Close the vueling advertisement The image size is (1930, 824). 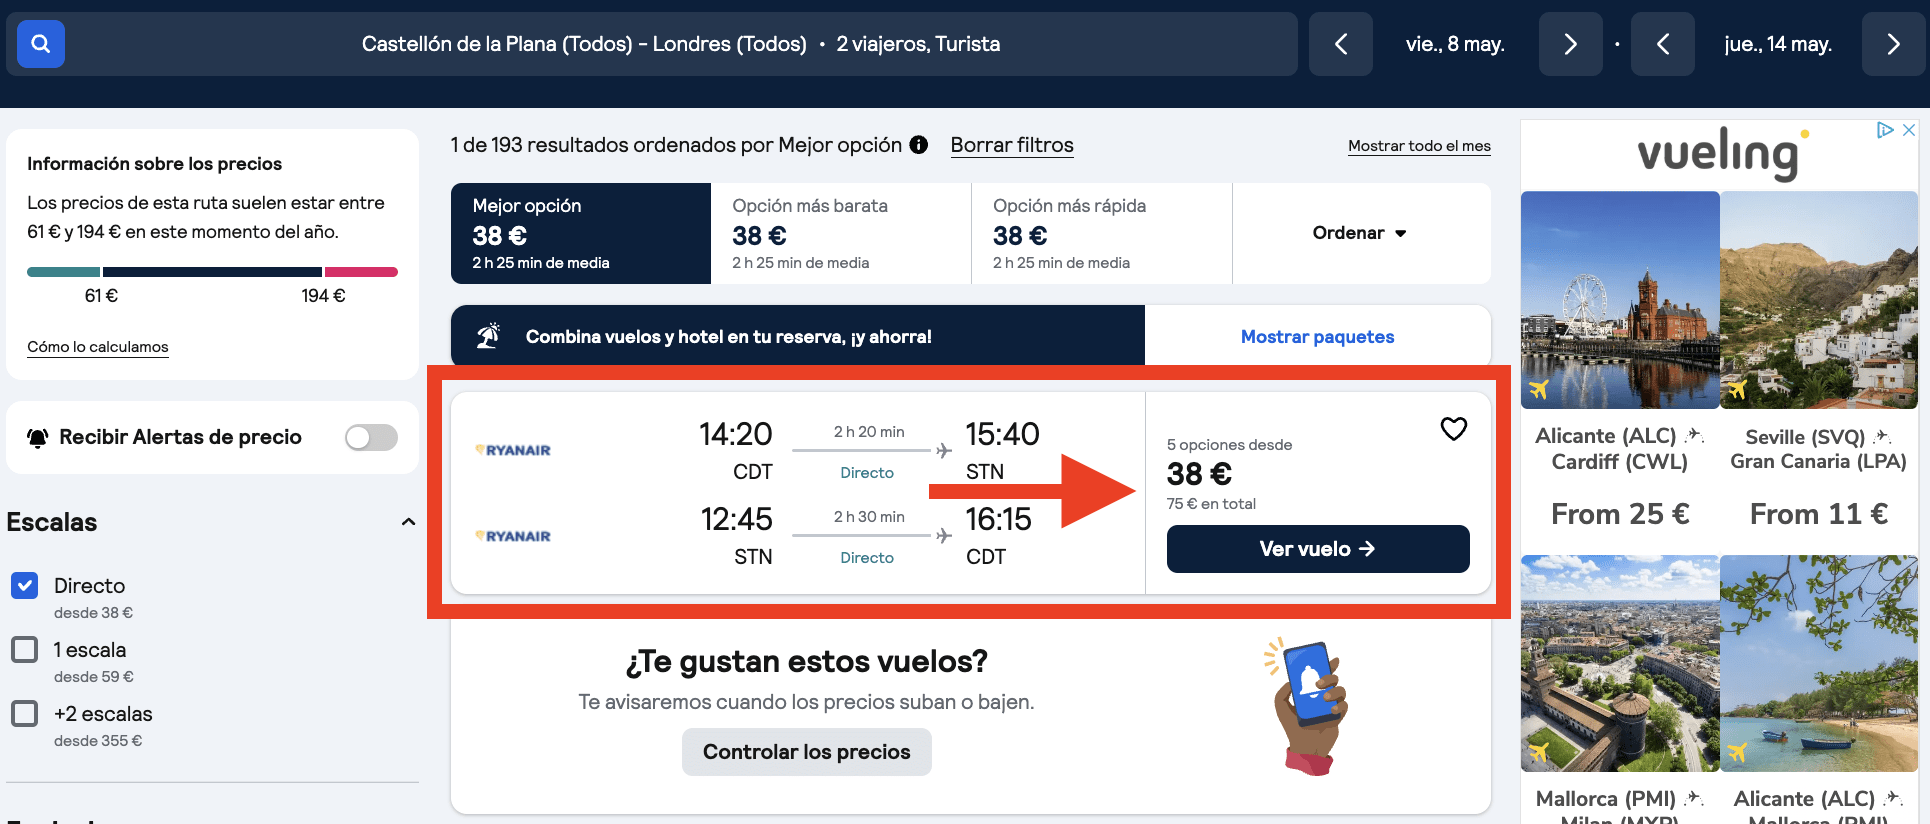click(x=1909, y=130)
